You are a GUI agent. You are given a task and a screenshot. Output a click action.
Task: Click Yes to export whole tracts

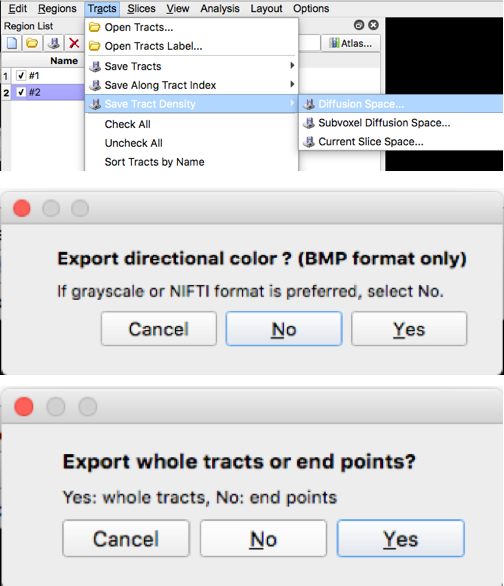401,538
